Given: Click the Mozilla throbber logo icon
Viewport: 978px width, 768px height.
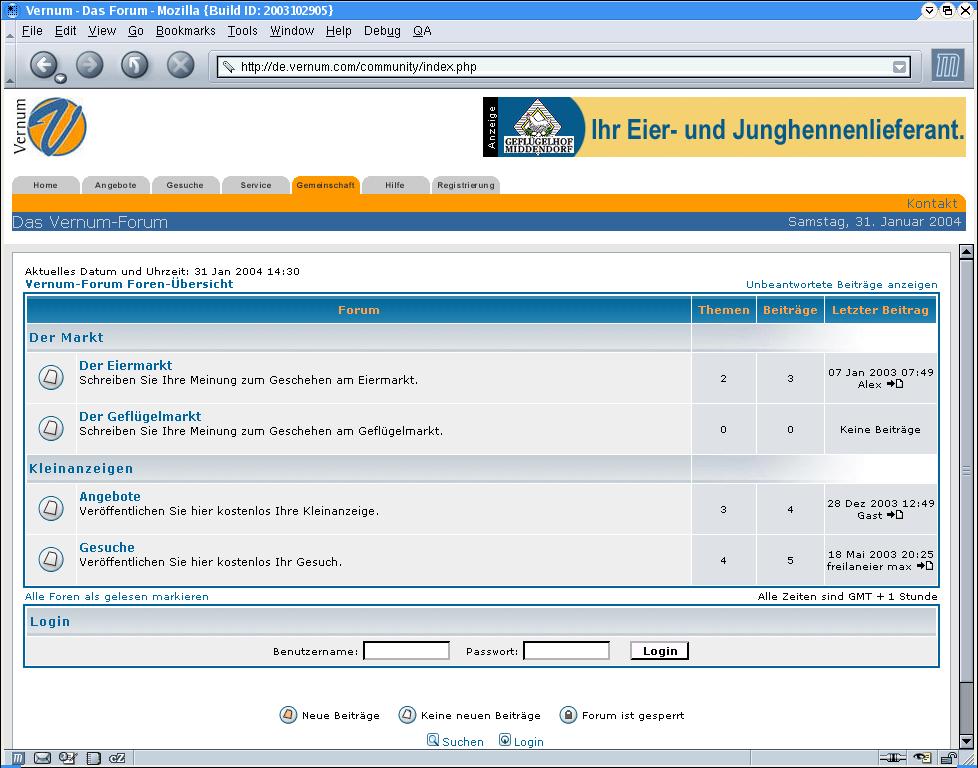Looking at the screenshot, I should pyautogui.click(x=947, y=66).
